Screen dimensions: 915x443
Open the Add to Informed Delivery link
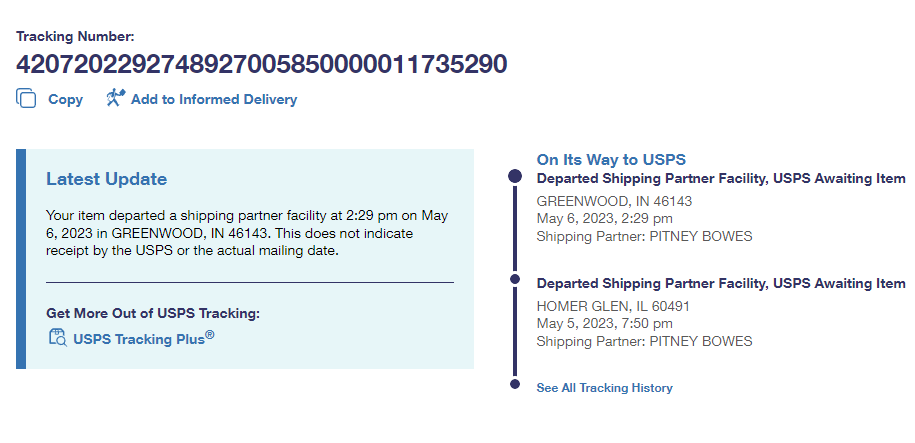(x=213, y=99)
